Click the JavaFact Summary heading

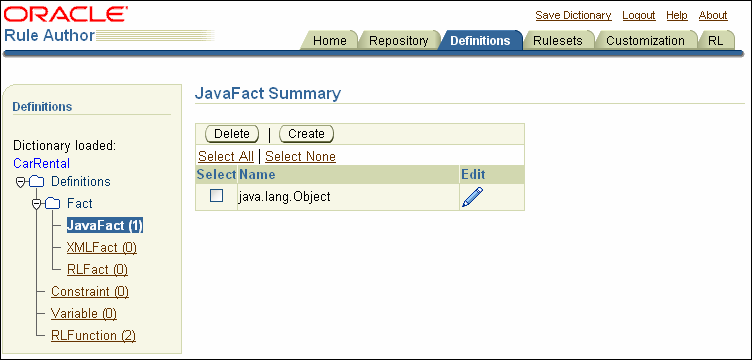[268, 93]
